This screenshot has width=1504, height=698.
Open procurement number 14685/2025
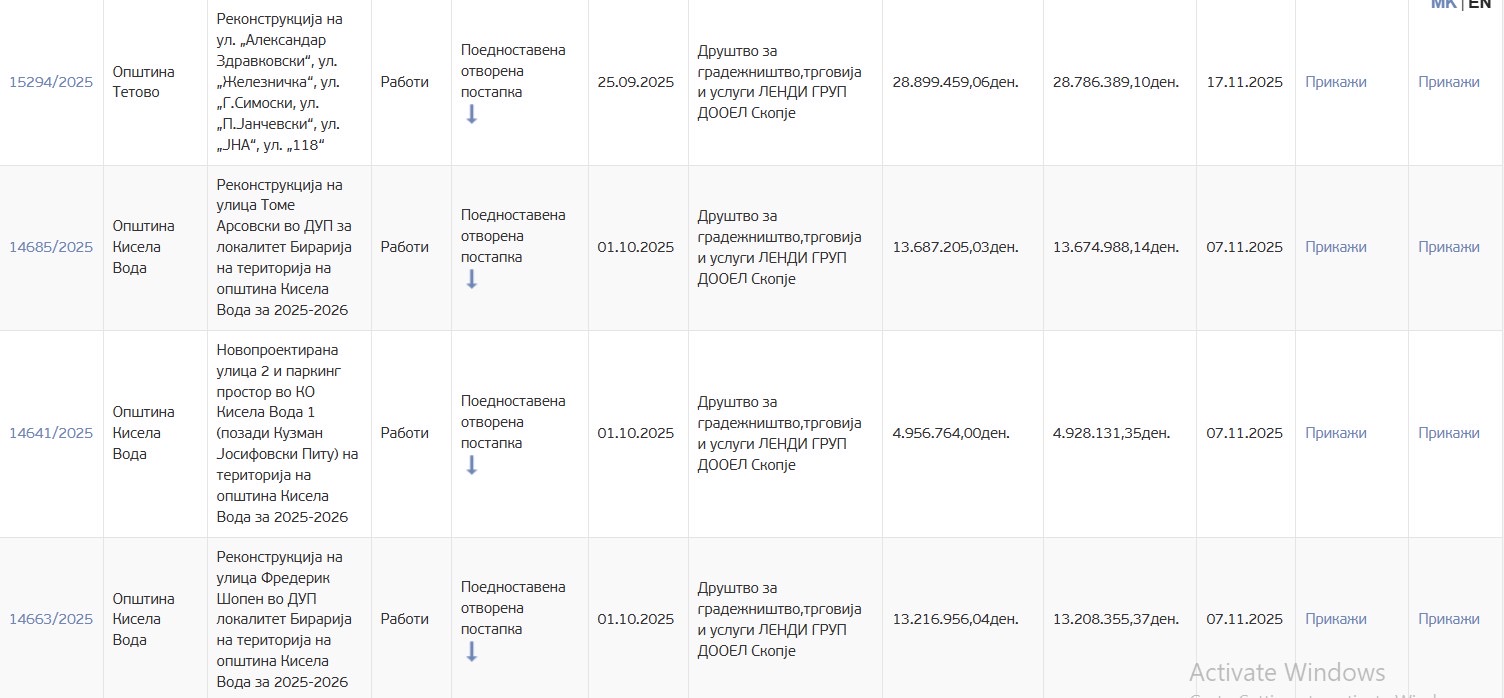(x=51, y=247)
